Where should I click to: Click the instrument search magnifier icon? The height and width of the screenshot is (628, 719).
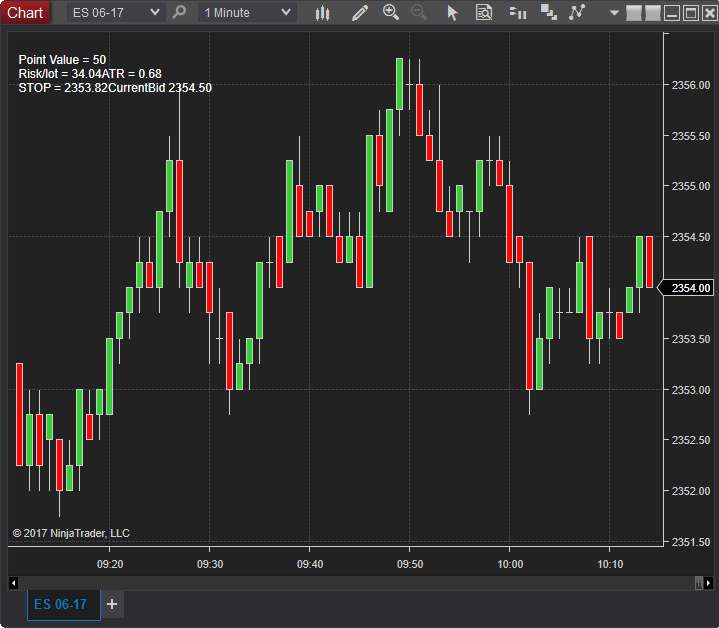coord(179,12)
